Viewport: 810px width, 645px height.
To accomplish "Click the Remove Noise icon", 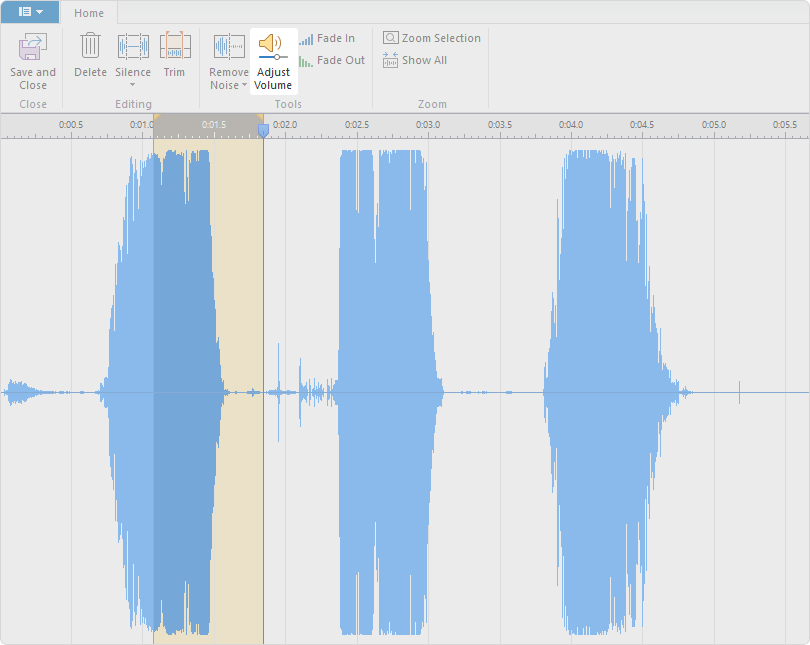I will 229,46.
